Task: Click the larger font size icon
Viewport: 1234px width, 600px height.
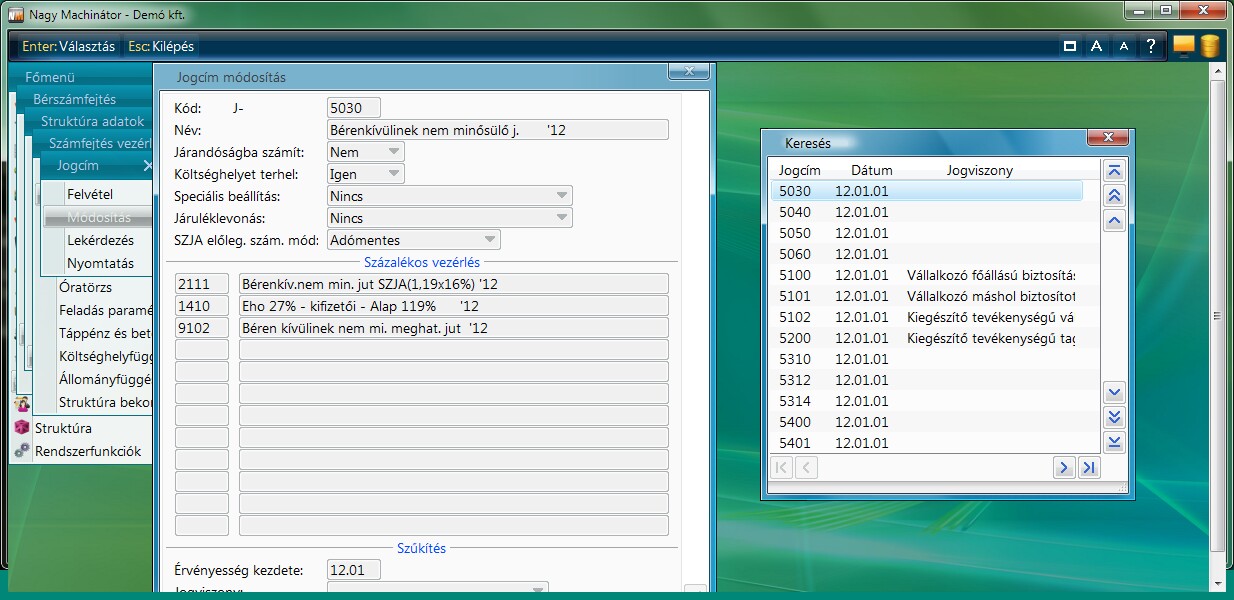Action: click(1097, 46)
